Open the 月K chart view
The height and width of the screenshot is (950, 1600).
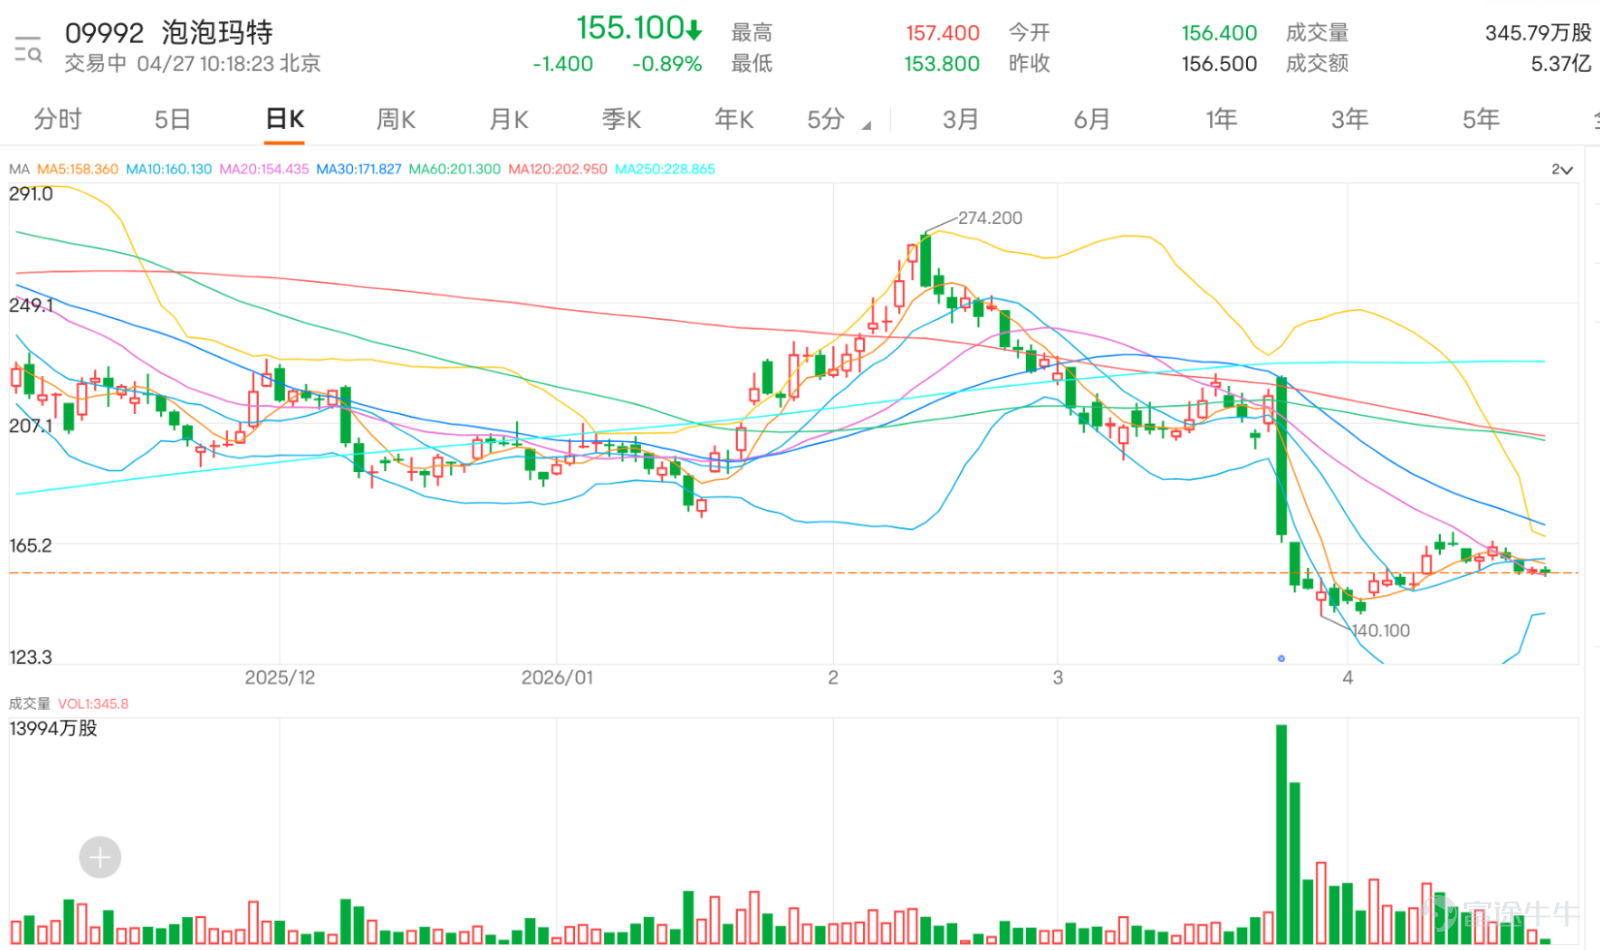[509, 119]
